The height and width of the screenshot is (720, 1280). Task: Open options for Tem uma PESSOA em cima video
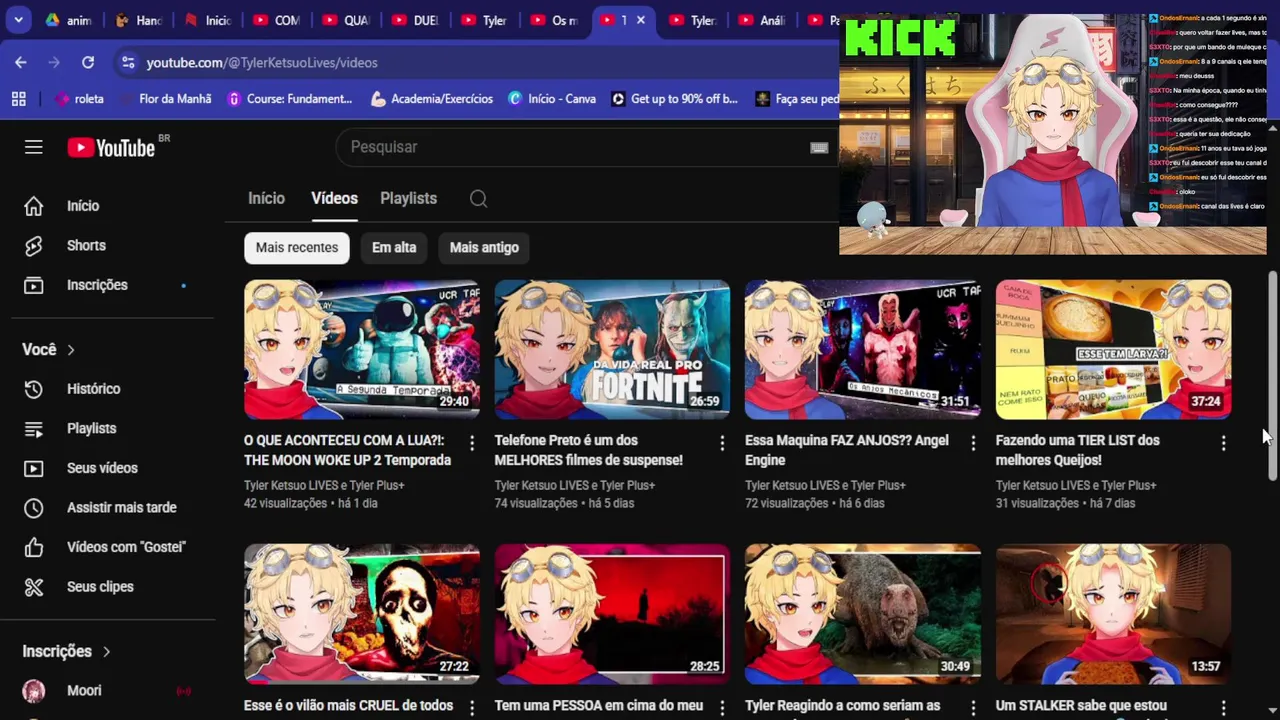(x=722, y=708)
